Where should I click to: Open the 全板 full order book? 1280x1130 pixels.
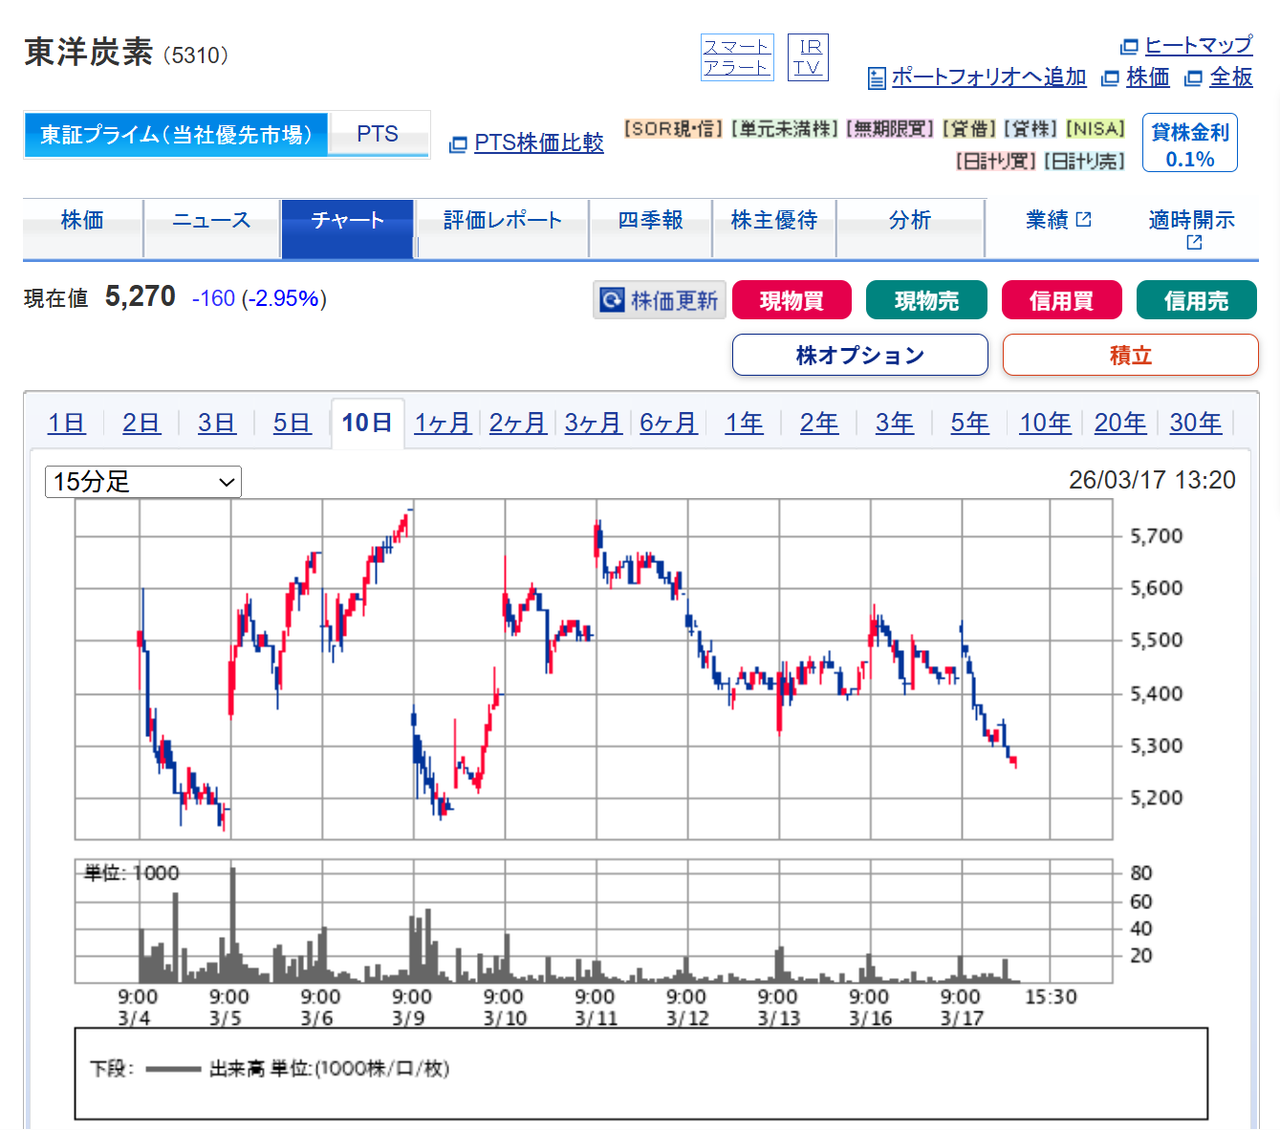(1231, 77)
